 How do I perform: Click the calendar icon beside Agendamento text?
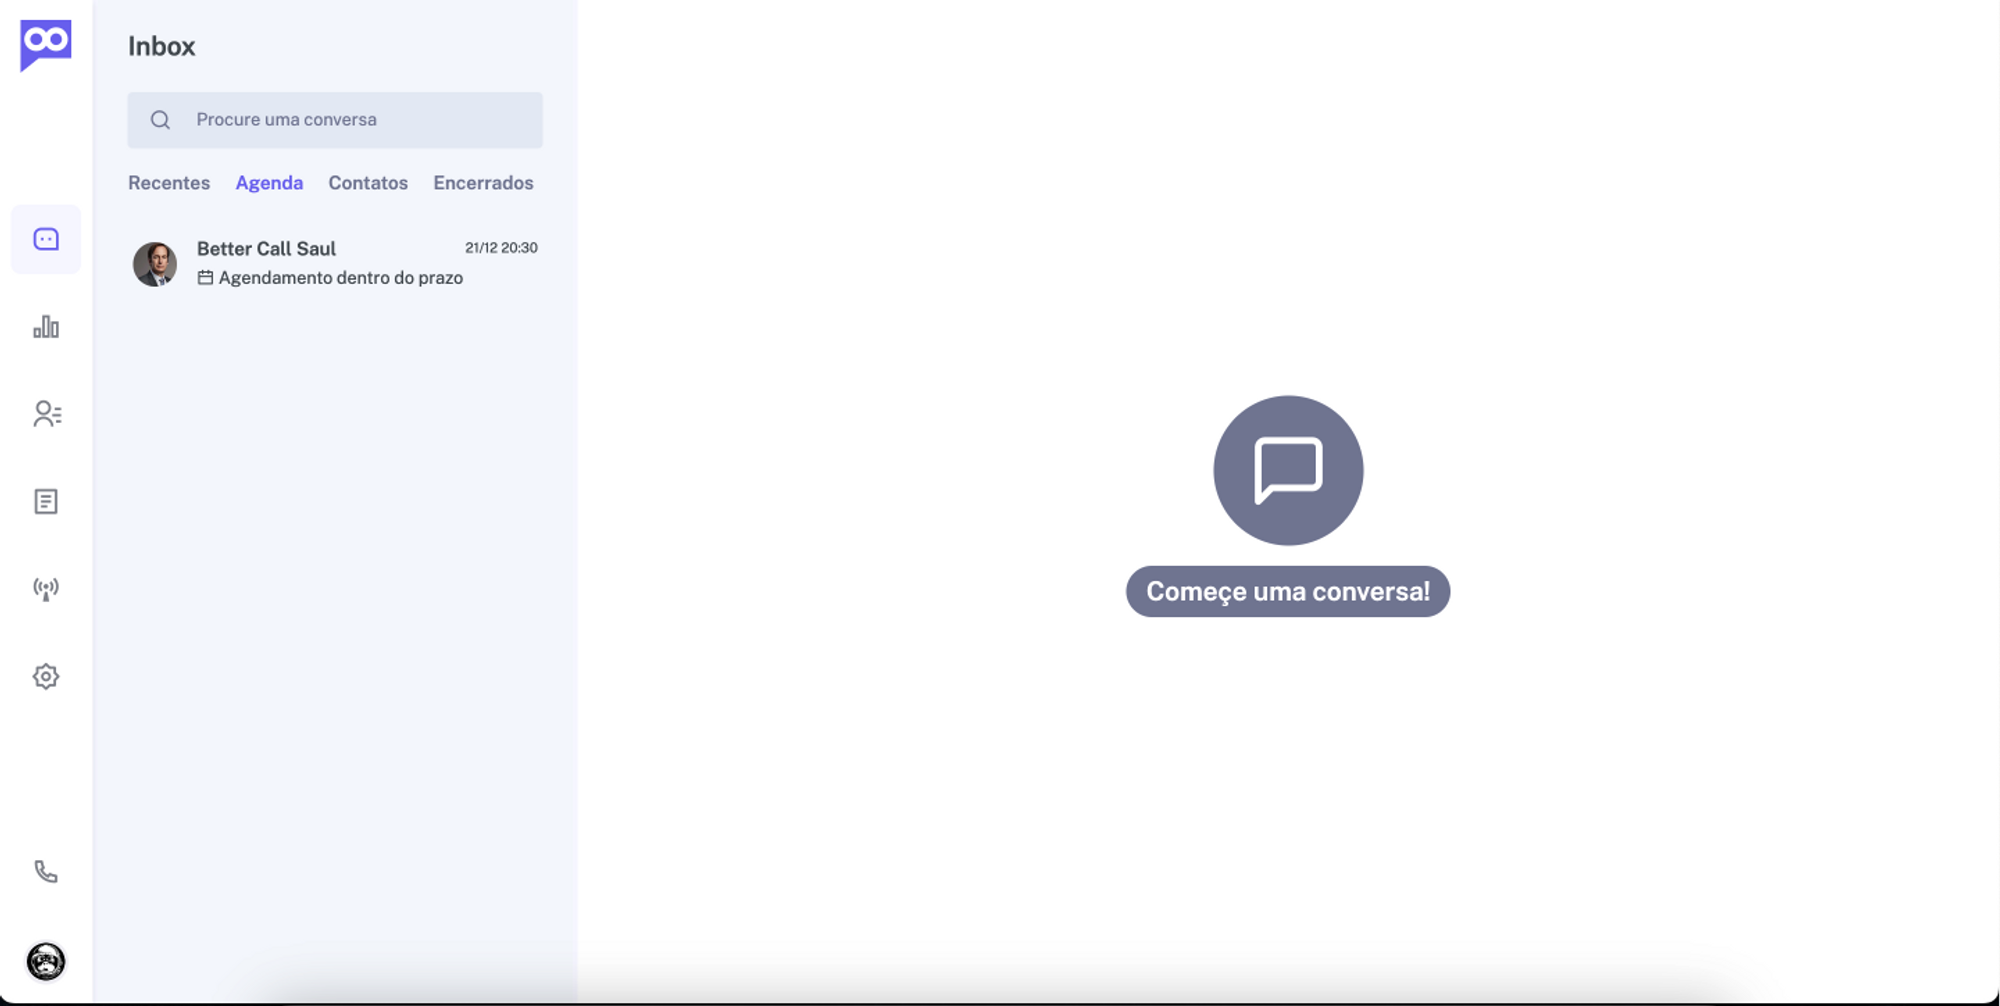(x=205, y=278)
